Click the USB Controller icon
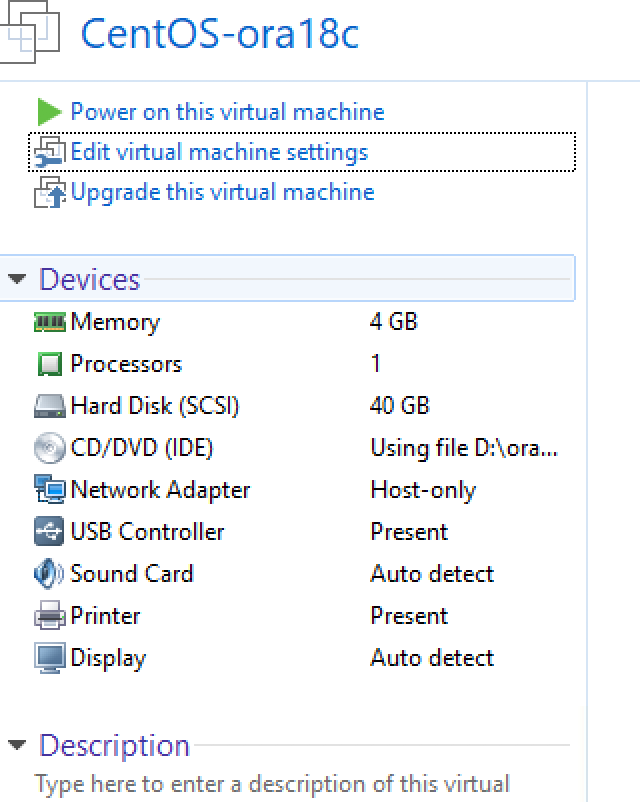640x802 pixels. 49,532
